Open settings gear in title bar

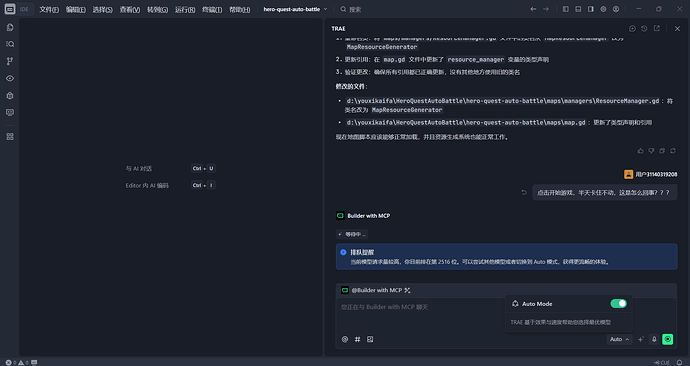click(603, 9)
